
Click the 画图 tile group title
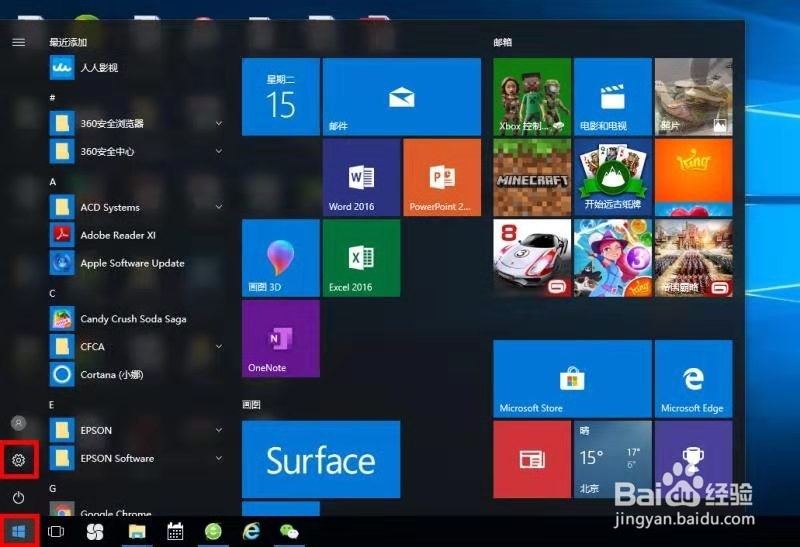(x=252, y=405)
